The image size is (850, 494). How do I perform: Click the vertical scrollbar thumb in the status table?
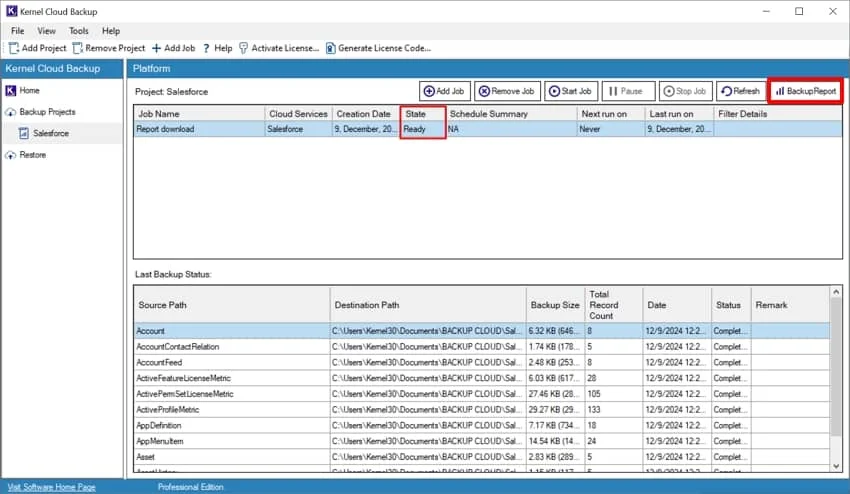click(x=836, y=367)
